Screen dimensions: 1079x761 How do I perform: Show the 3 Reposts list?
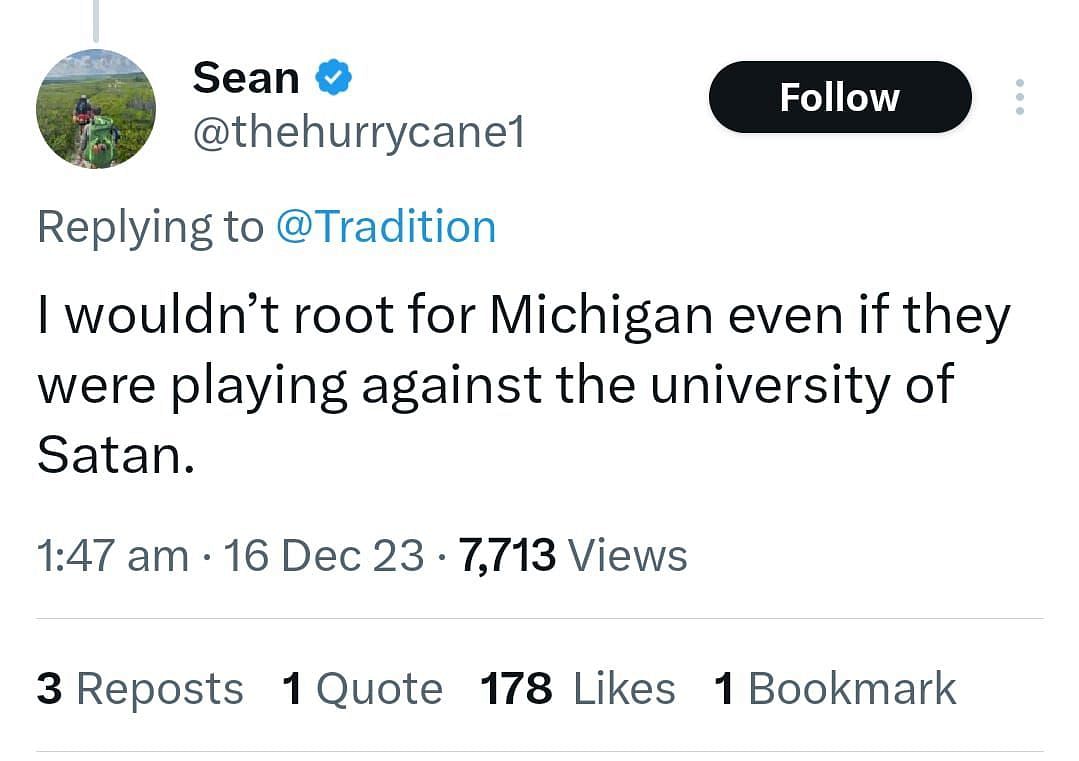click(x=140, y=689)
